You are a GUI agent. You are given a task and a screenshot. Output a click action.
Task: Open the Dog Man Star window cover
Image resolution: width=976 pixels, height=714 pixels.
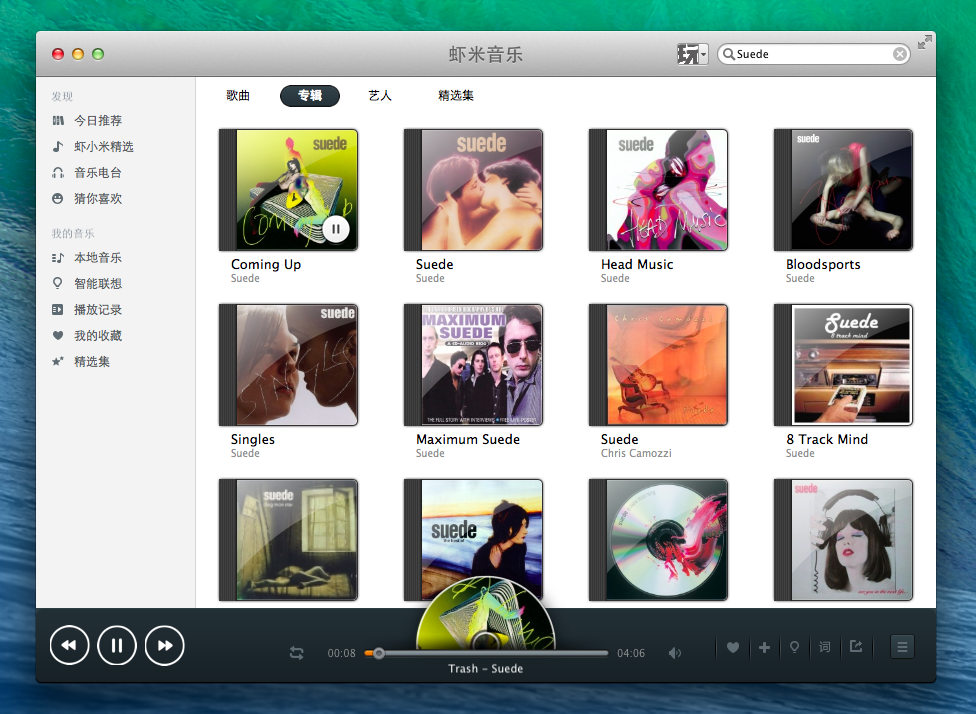click(x=288, y=540)
